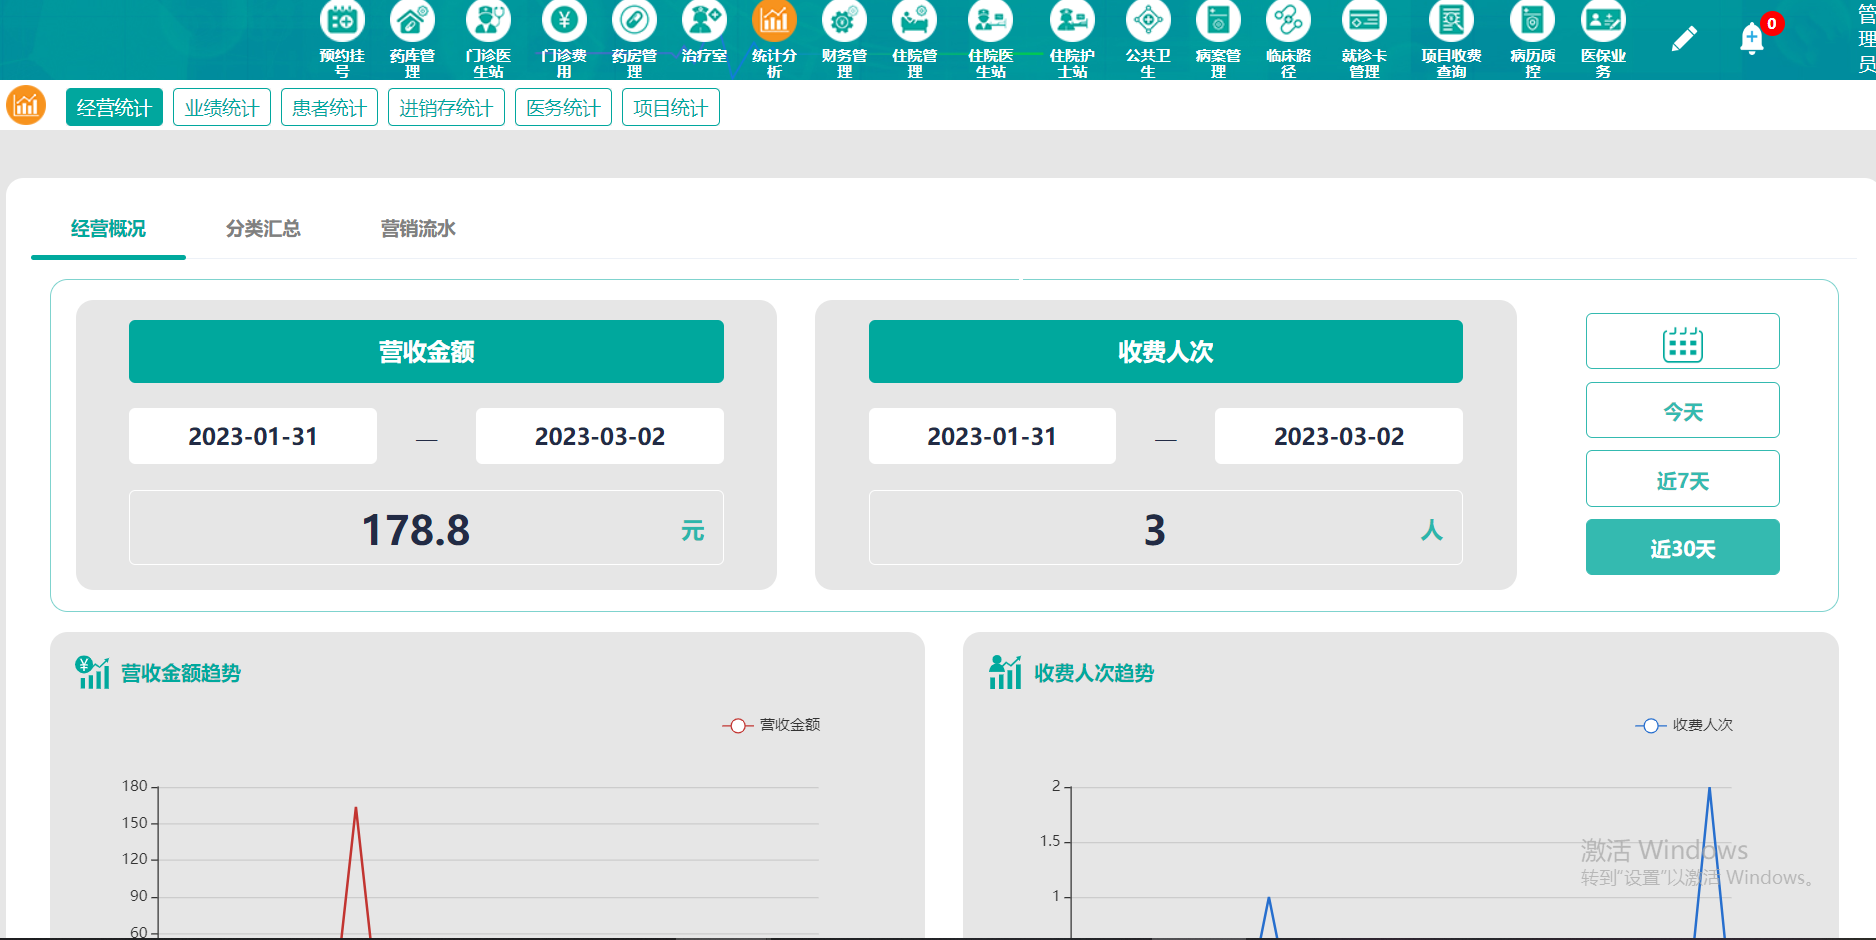The width and height of the screenshot is (1876, 940).
Task: Open the 药库管理 module icon
Action: [412, 20]
